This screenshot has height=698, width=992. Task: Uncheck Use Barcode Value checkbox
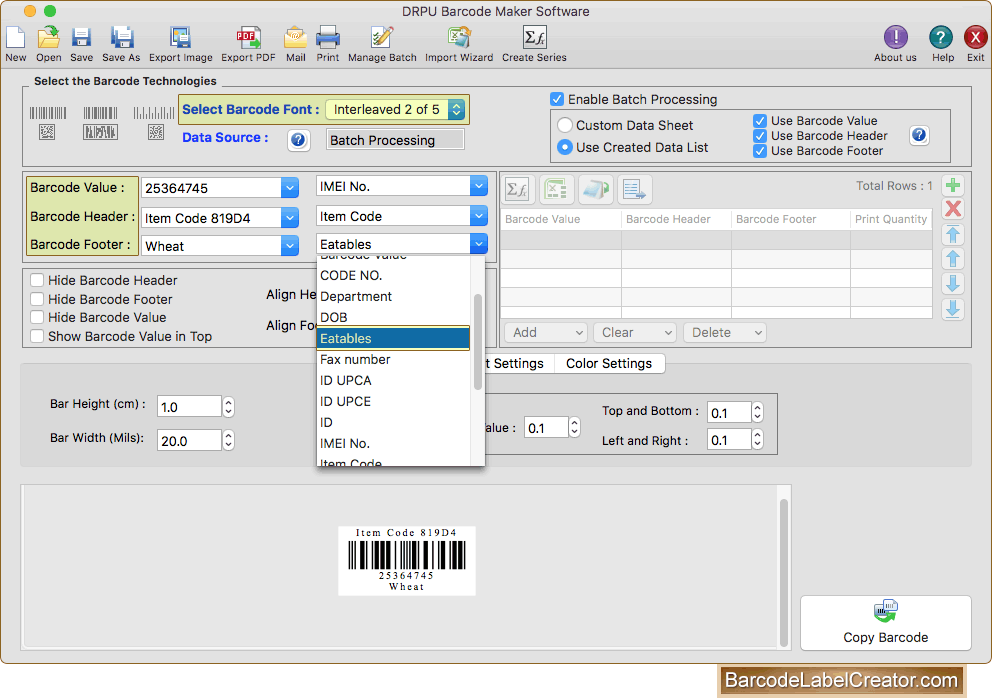pyautogui.click(x=760, y=121)
